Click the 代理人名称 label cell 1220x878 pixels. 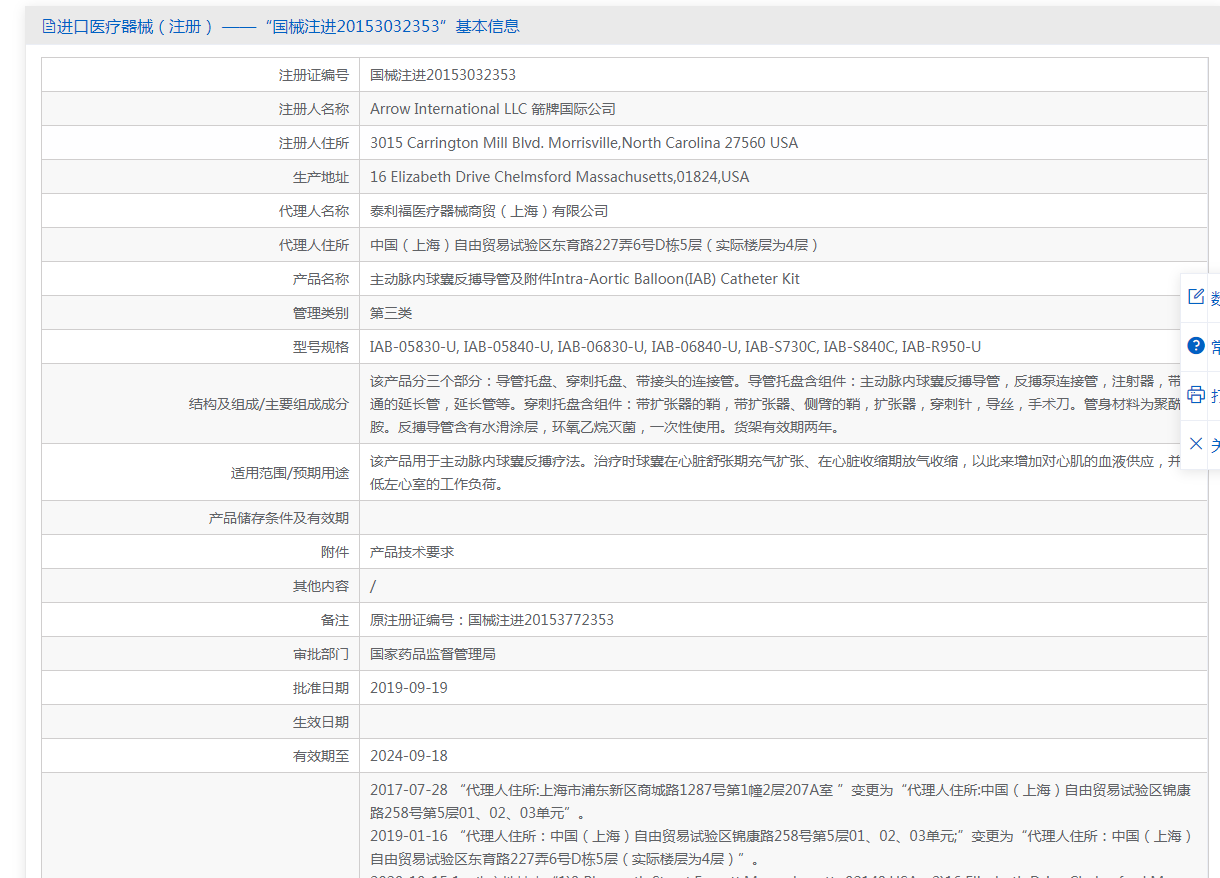[200, 211]
